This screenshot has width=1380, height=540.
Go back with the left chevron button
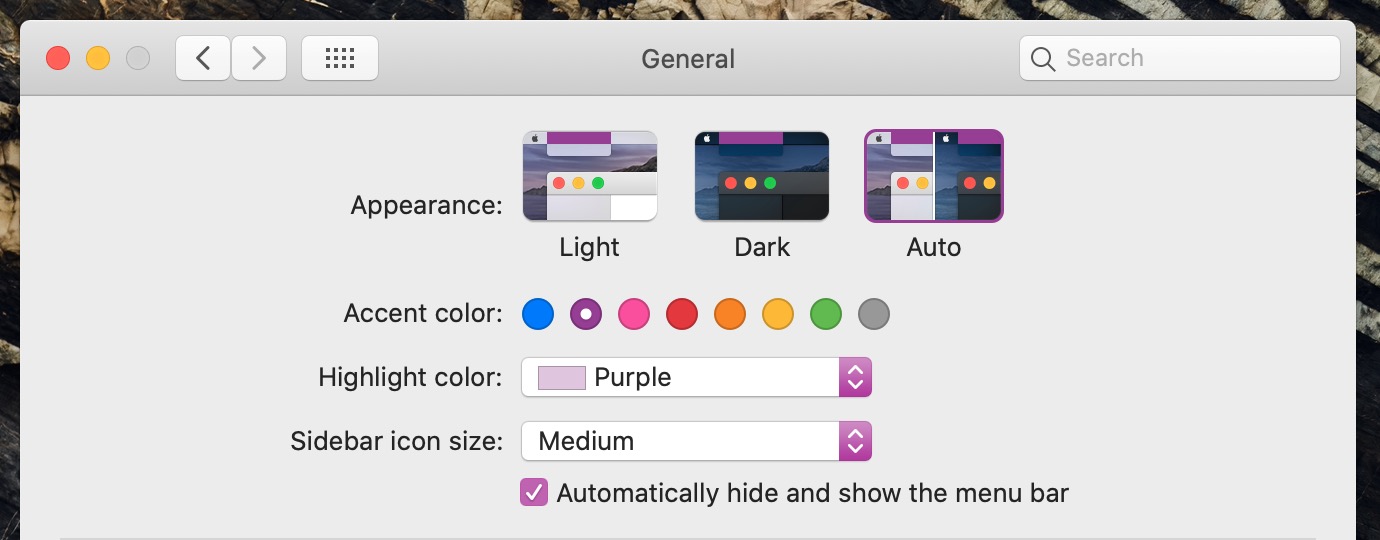[203, 58]
